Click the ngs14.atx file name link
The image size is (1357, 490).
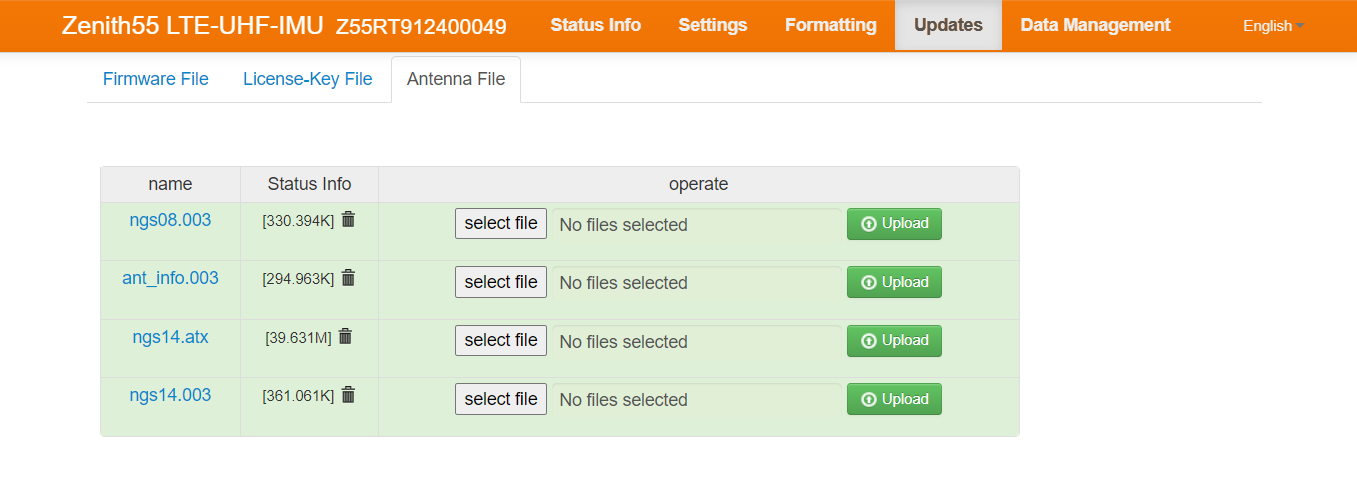point(170,337)
